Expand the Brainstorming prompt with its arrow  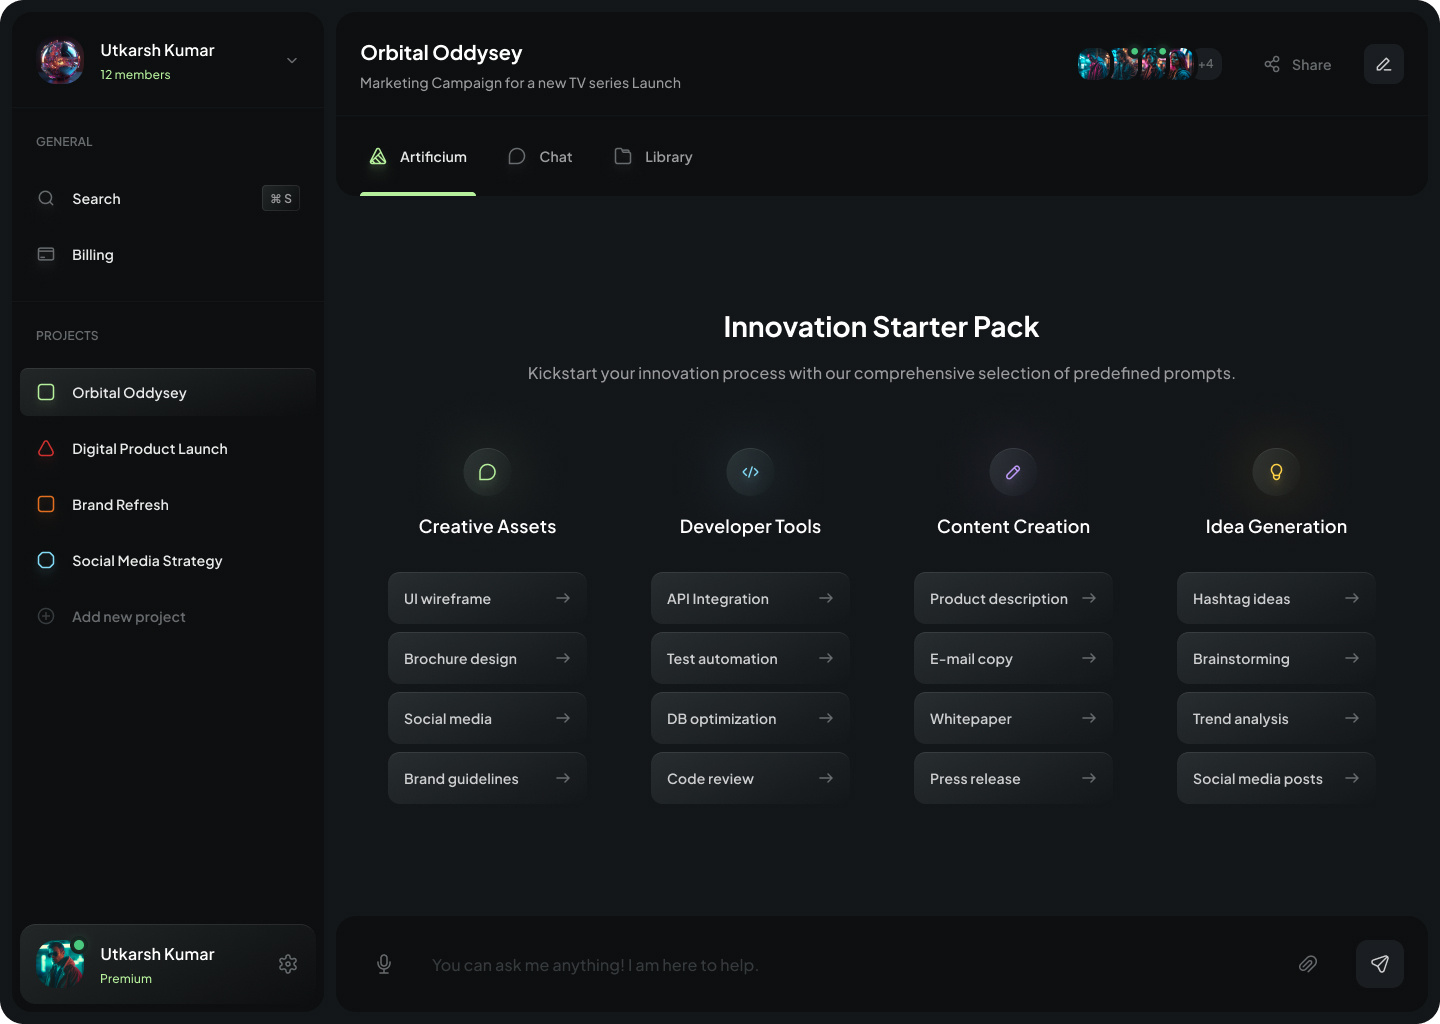point(1352,658)
